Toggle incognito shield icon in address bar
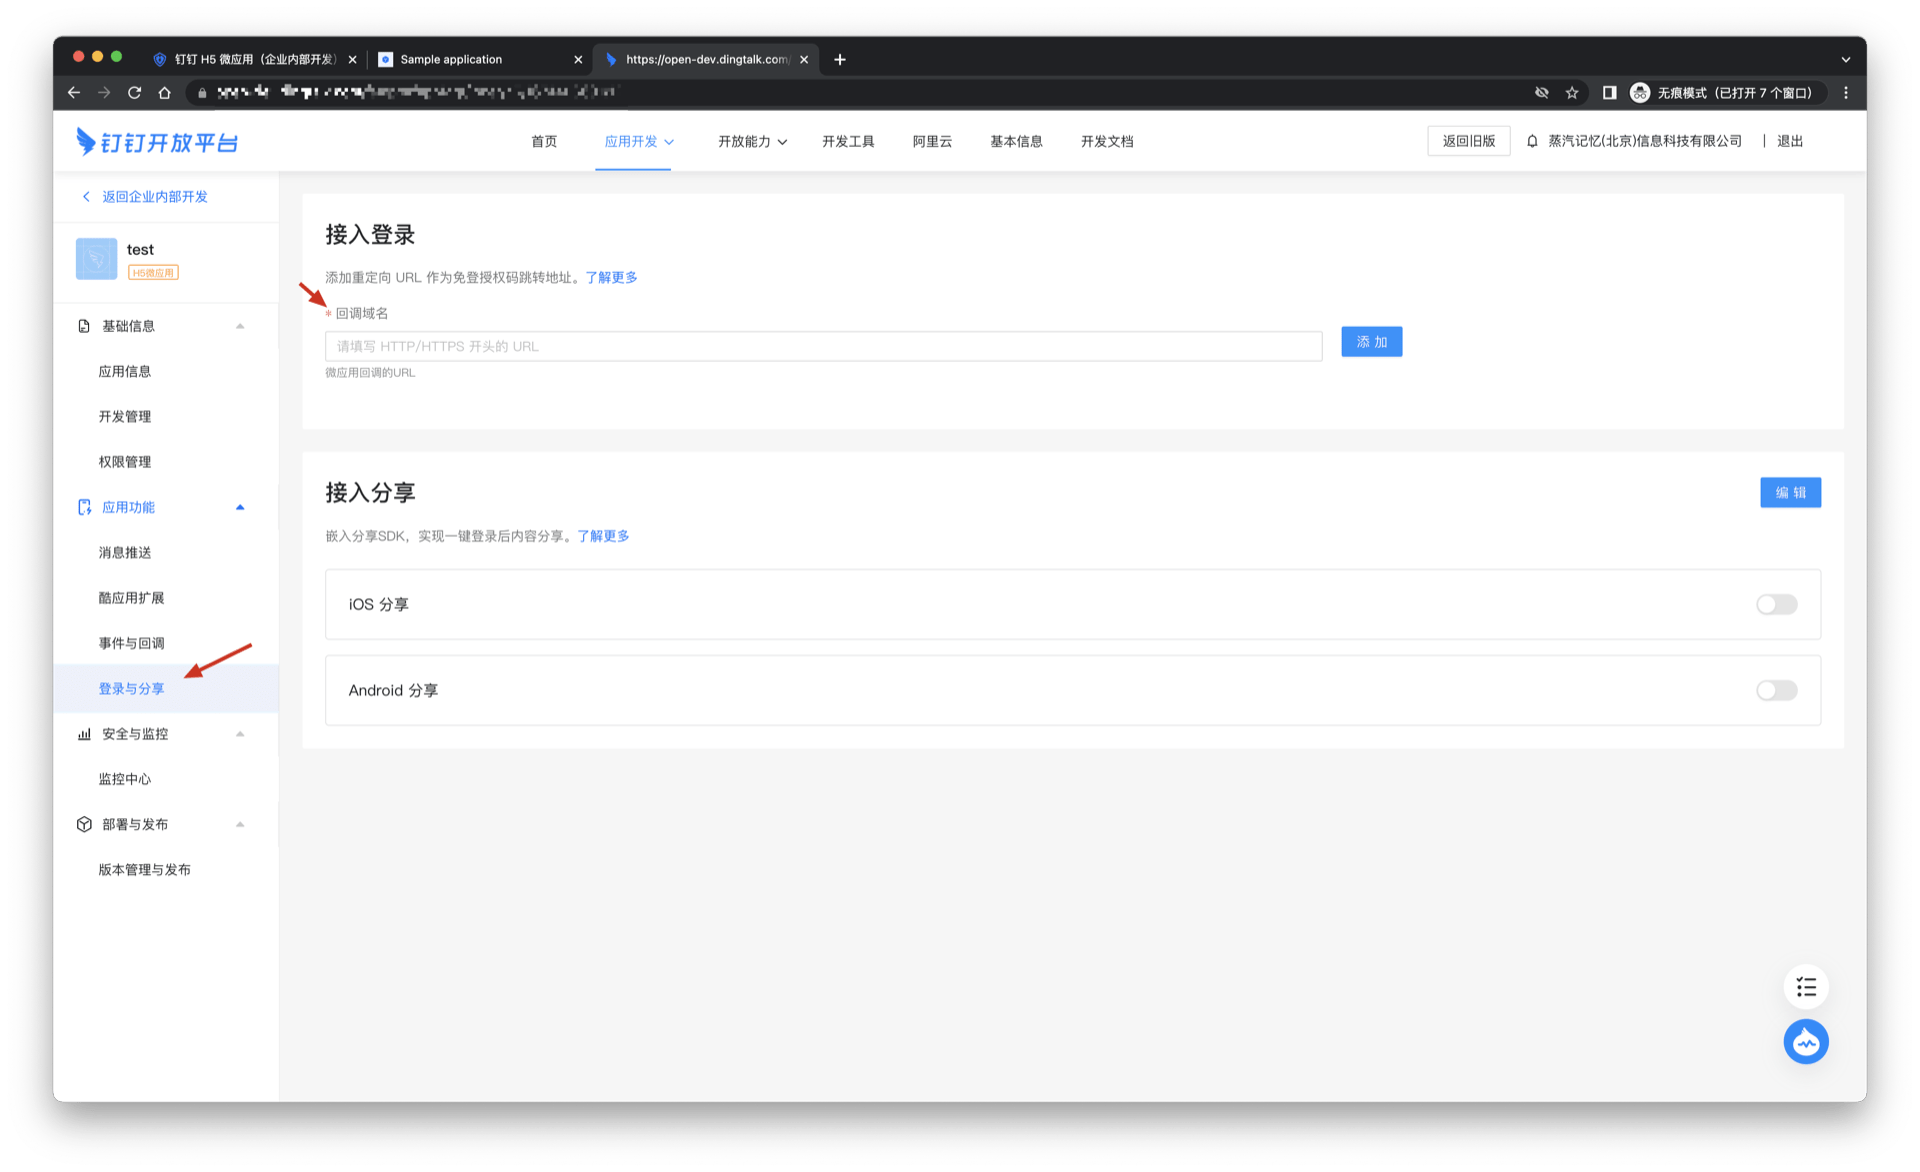The image size is (1920, 1172). (x=1542, y=92)
